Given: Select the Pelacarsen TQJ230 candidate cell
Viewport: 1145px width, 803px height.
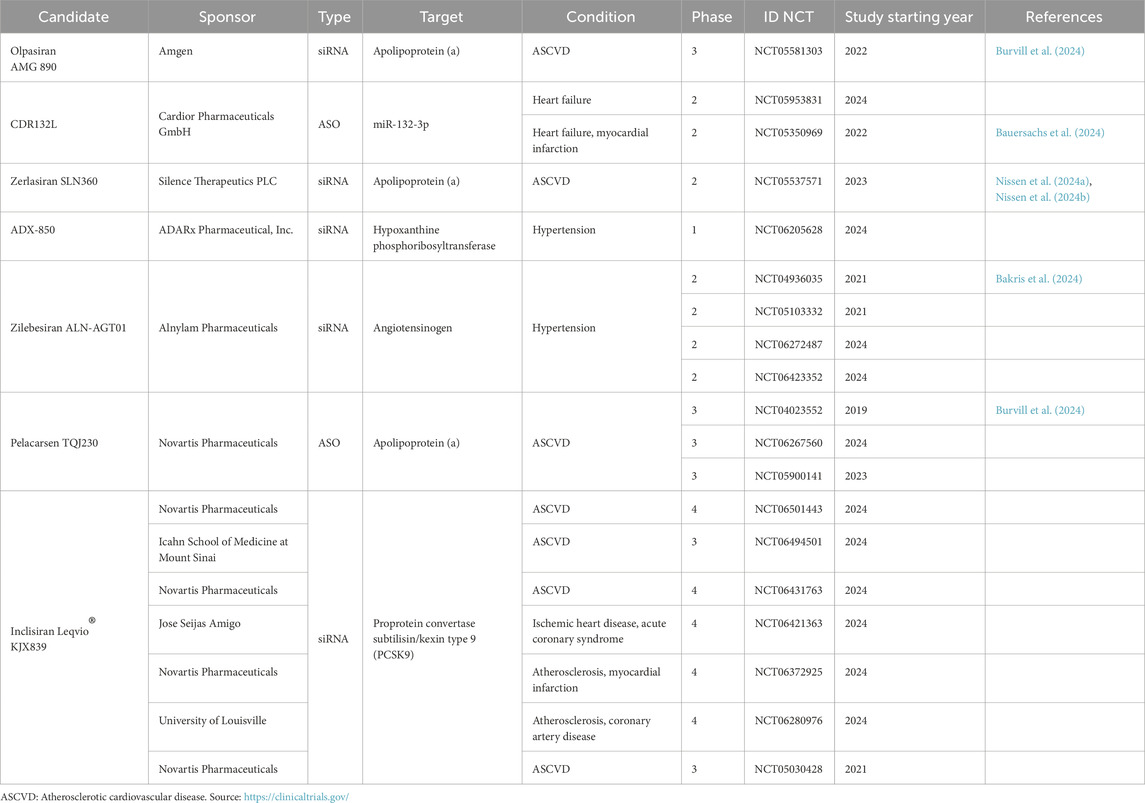Looking at the screenshot, I should (x=74, y=443).
